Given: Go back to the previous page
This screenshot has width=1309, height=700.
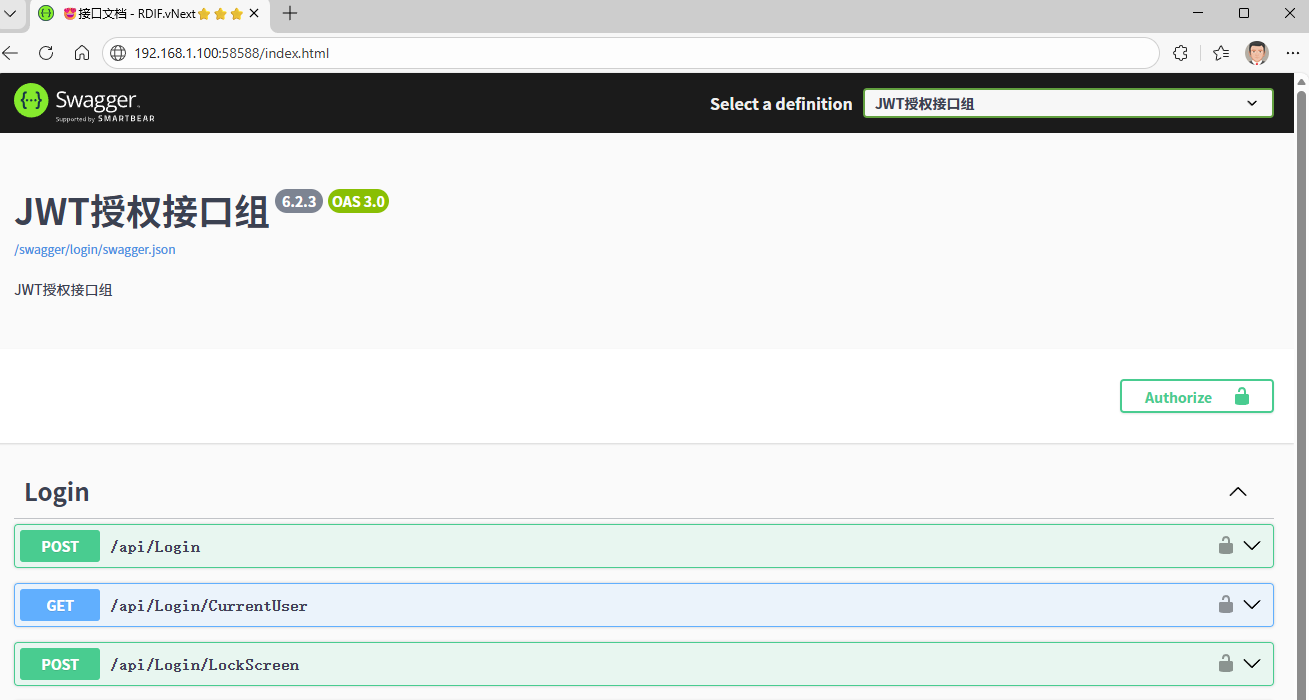Looking at the screenshot, I should click(x=11, y=53).
